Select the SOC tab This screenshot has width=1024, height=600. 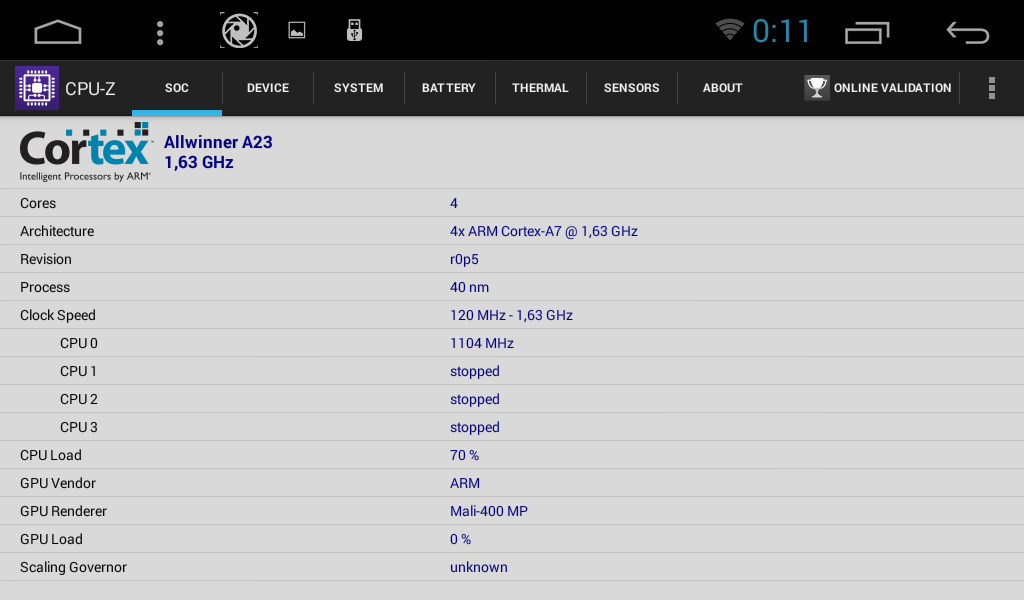point(177,88)
